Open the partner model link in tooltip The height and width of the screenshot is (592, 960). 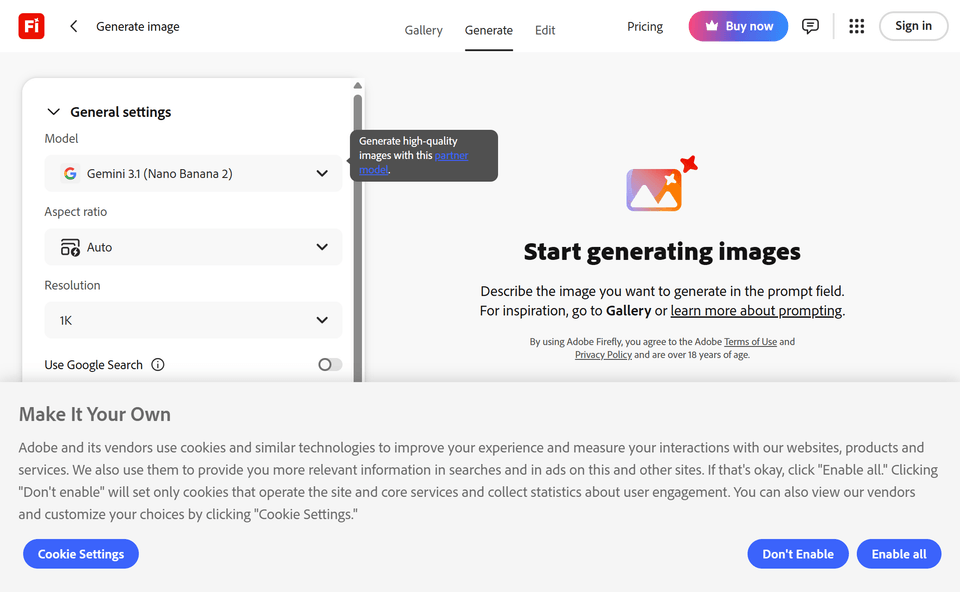click(x=451, y=155)
